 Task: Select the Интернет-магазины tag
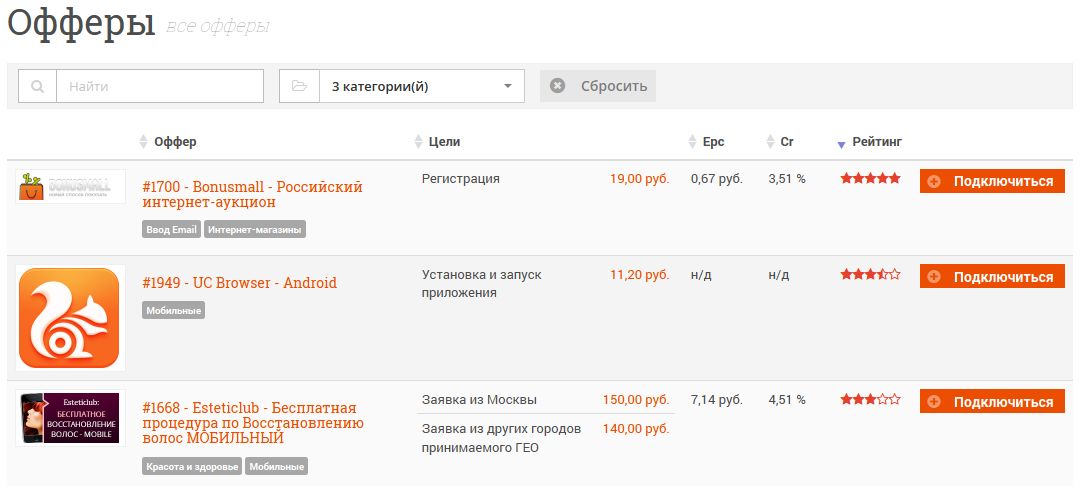(255, 229)
